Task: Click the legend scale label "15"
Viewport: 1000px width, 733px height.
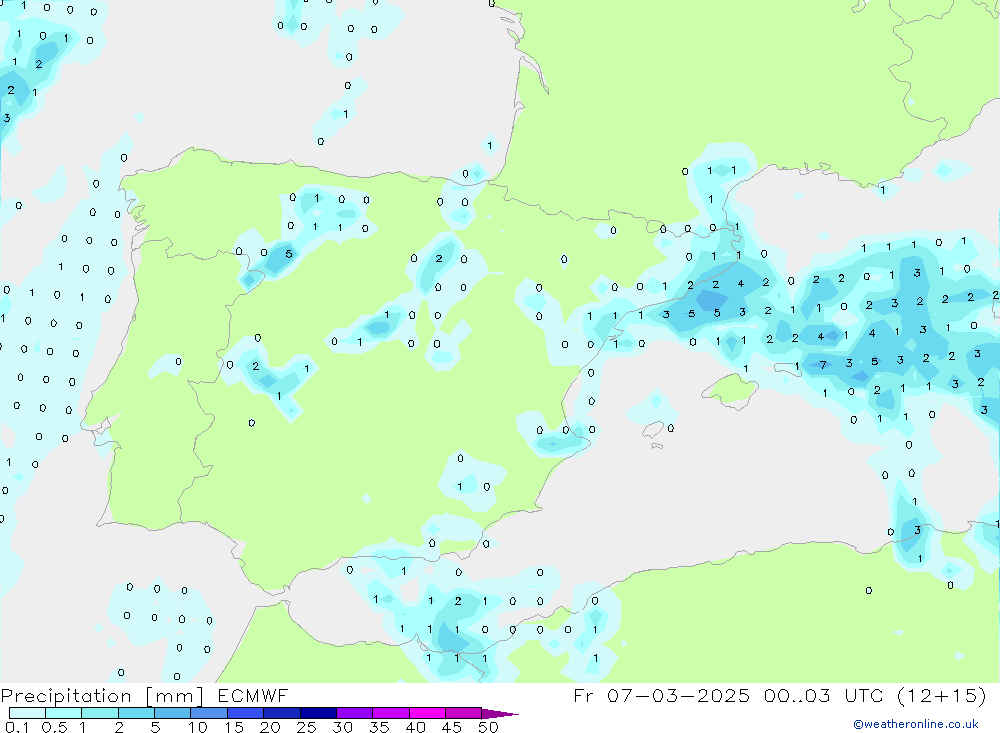Action: 234,727
